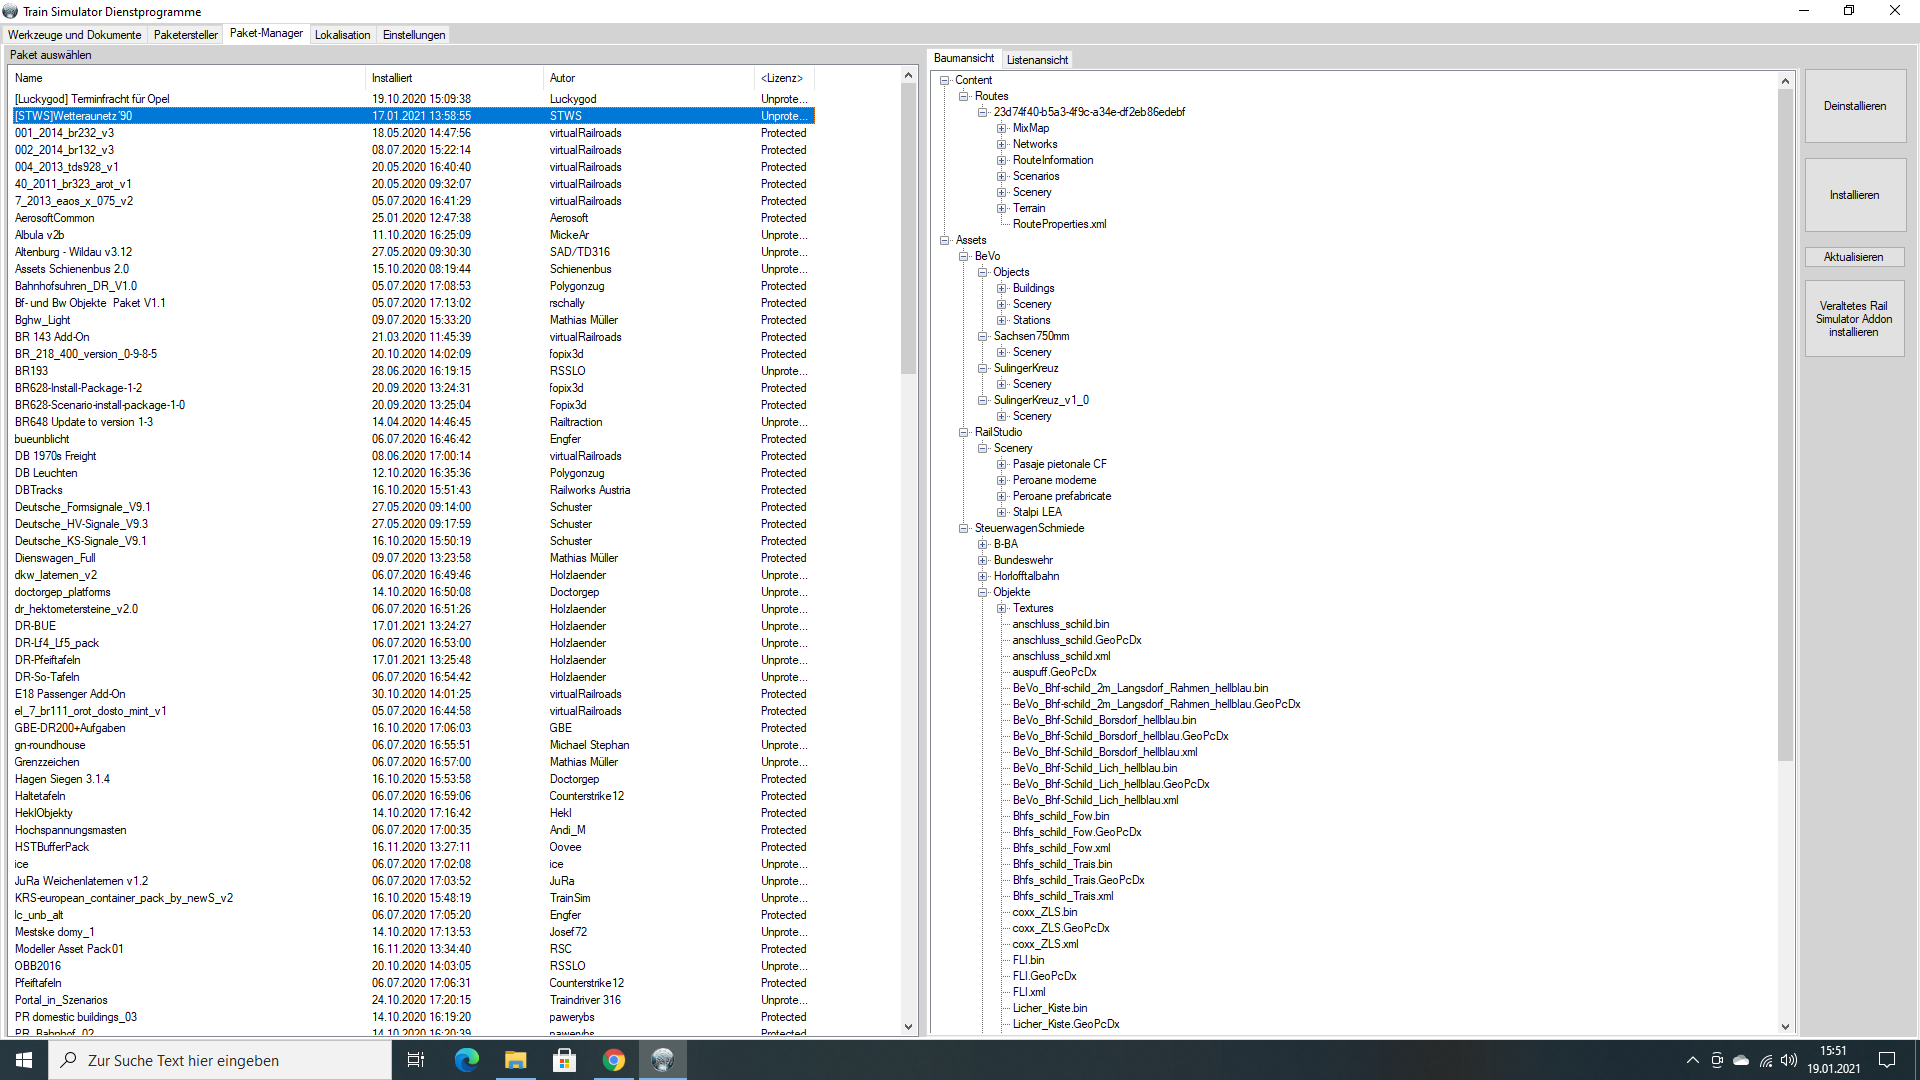Image resolution: width=1920 pixels, height=1080 pixels.
Task: Select the DBTracks package row
Action: (39, 490)
